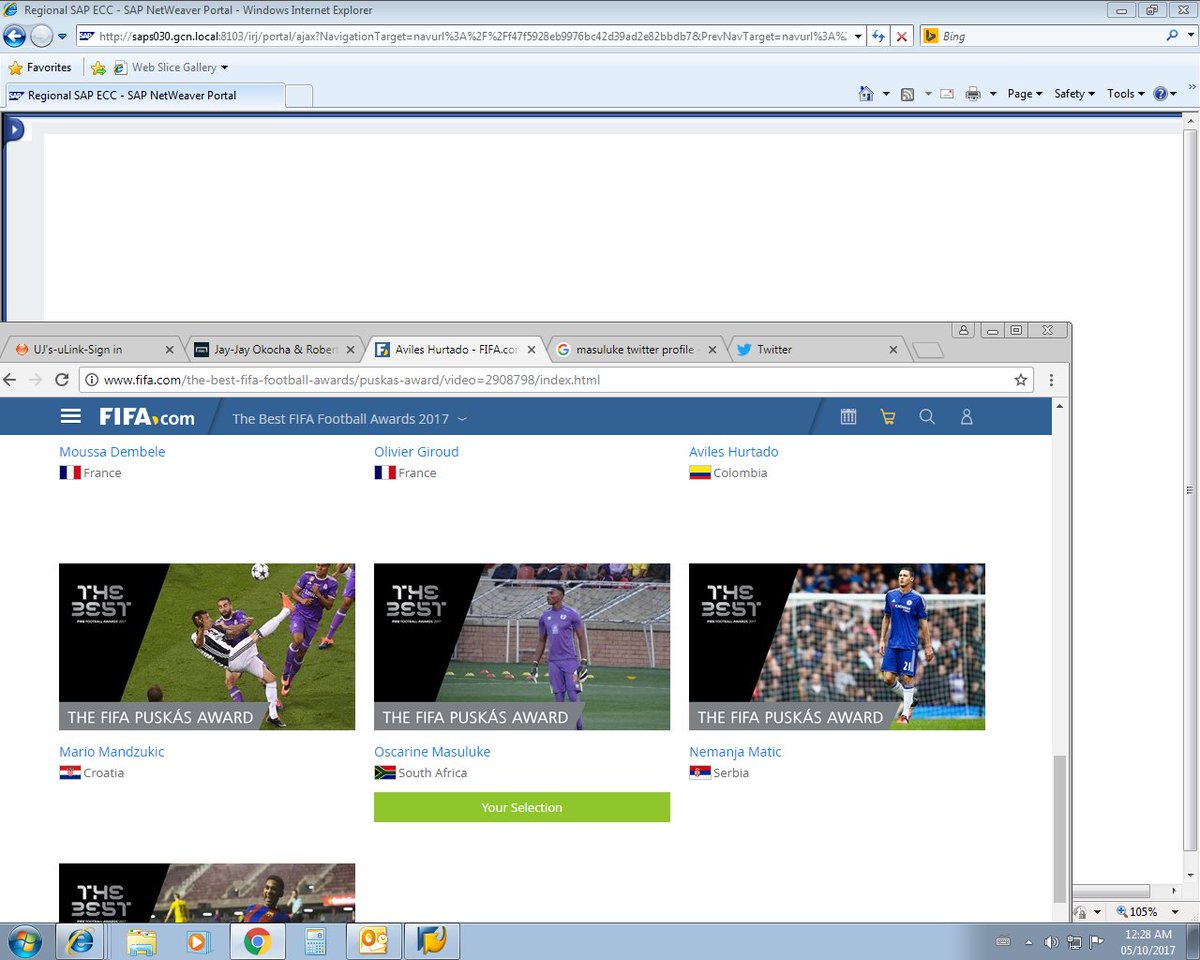Viewport: 1200px width, 960px height.
Task: Open Chrome three-dot menu
Action: [1051, 380]
